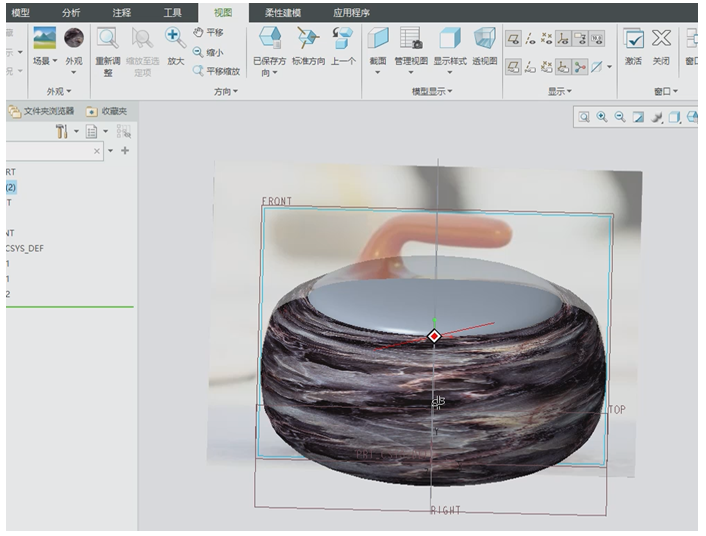The image size is (706, 536).
Task: Open the 柔性建模 (Flexible Modeling) tab
Action: point(285,12)
